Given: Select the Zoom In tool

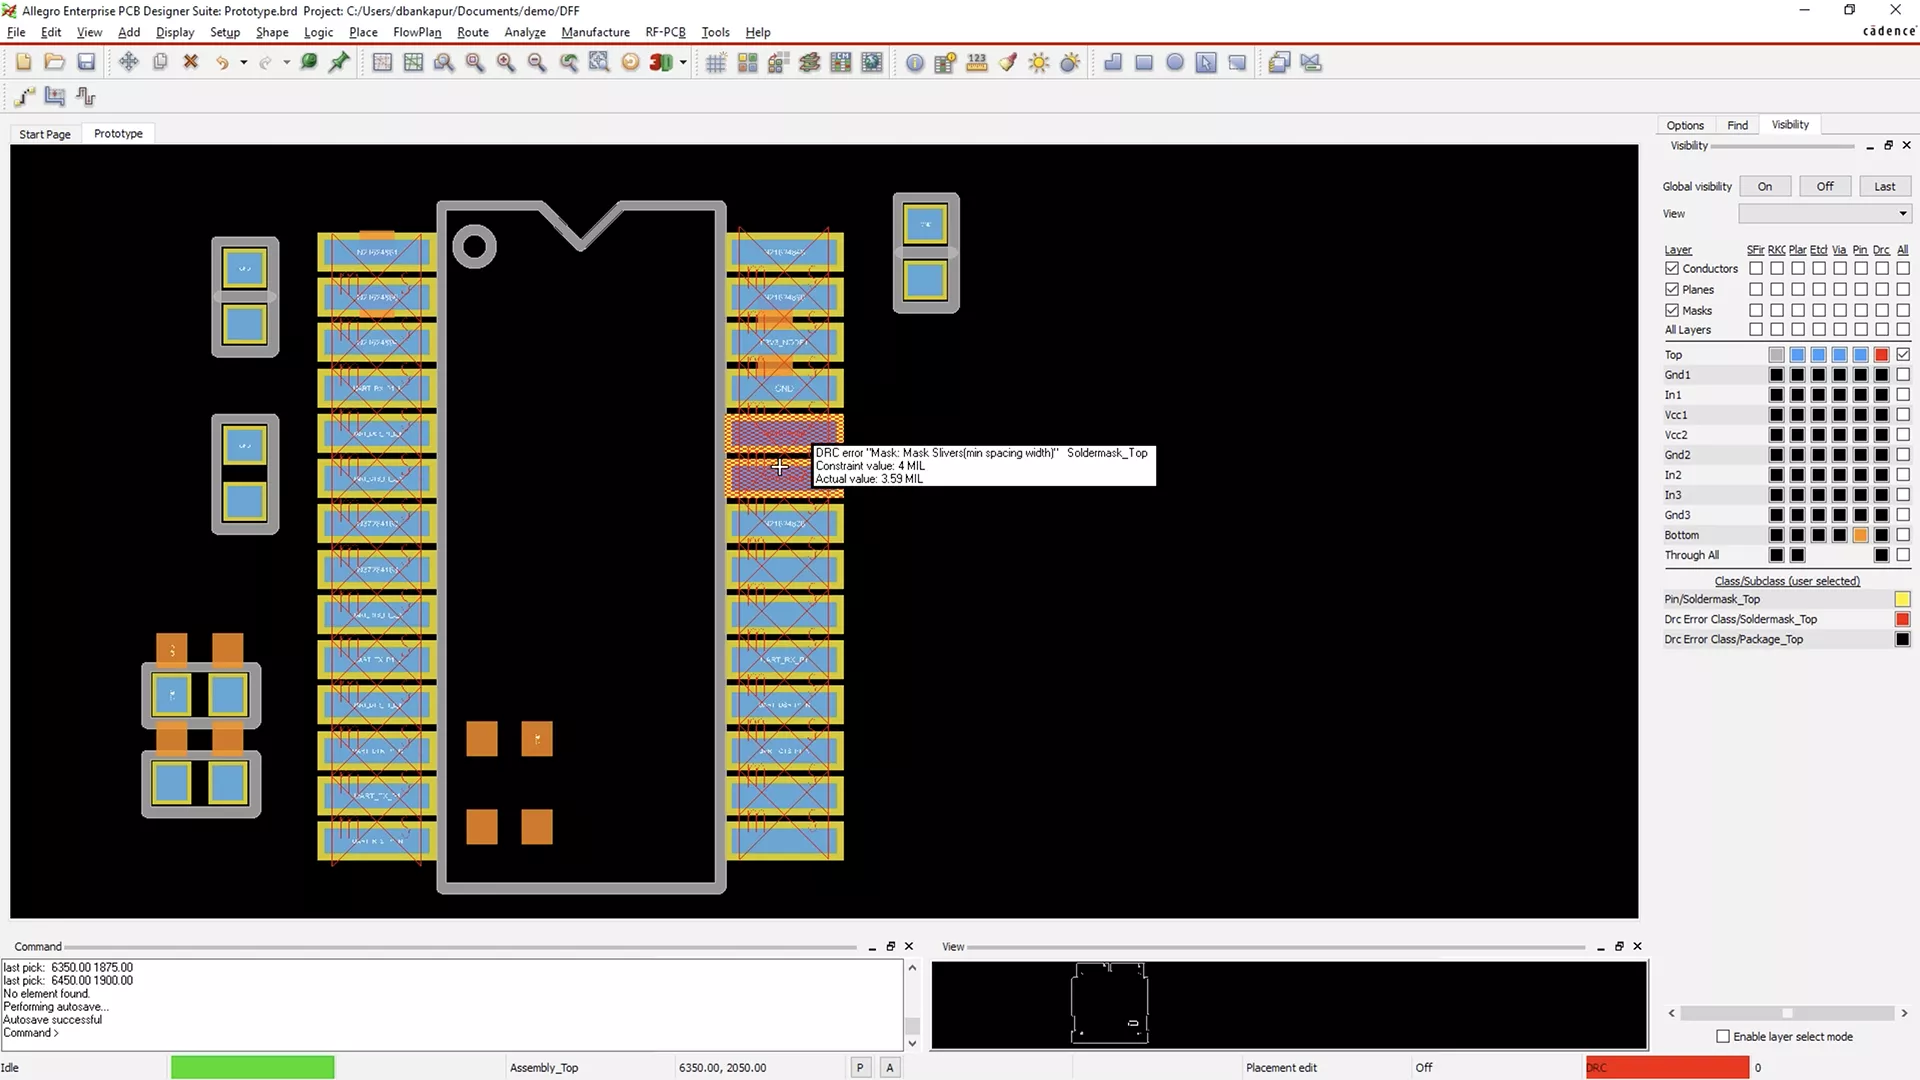Looking at the screenshot, I should pos(506,62).
